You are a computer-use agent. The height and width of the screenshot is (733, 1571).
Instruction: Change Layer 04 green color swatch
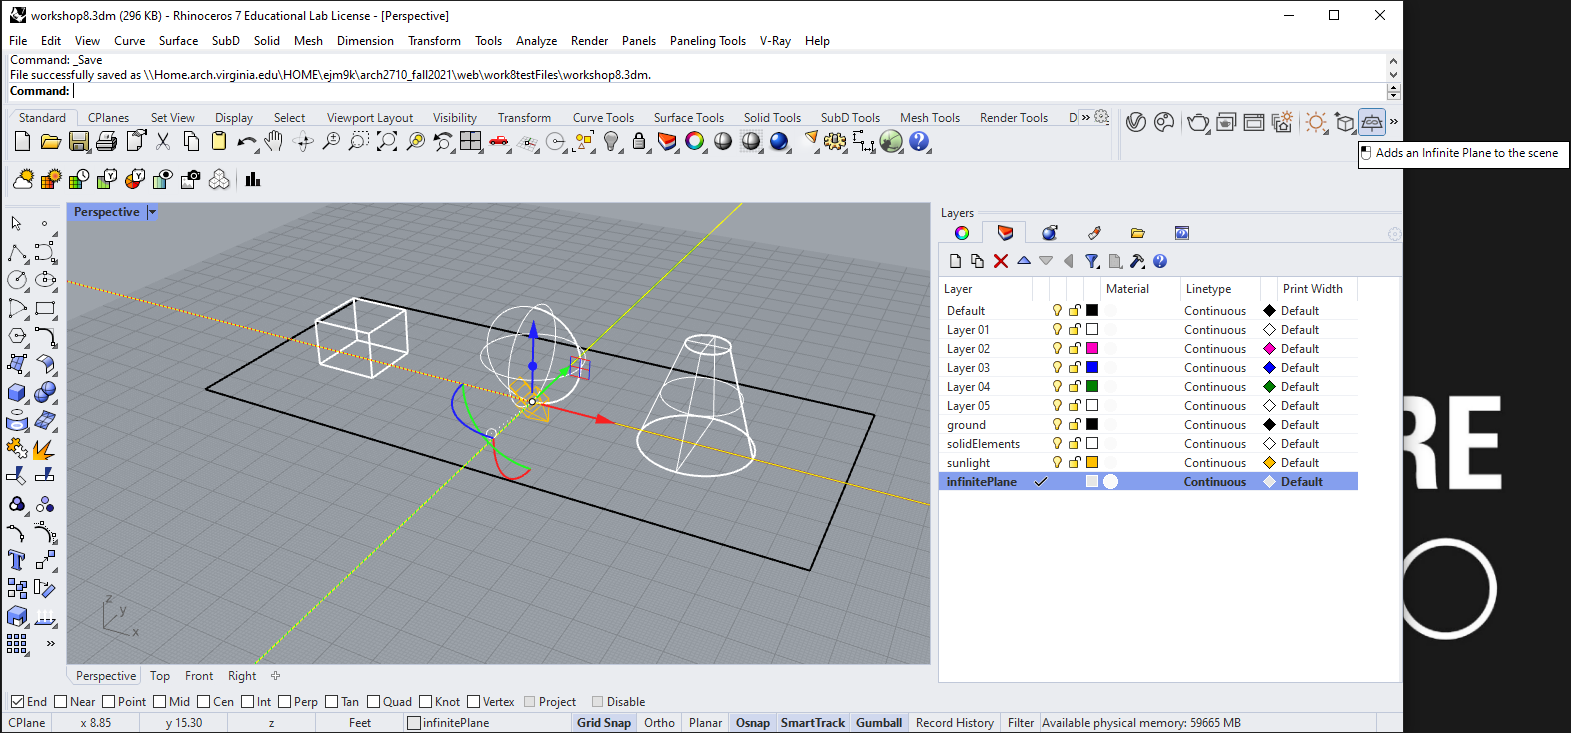click(x=1092, y=386)
